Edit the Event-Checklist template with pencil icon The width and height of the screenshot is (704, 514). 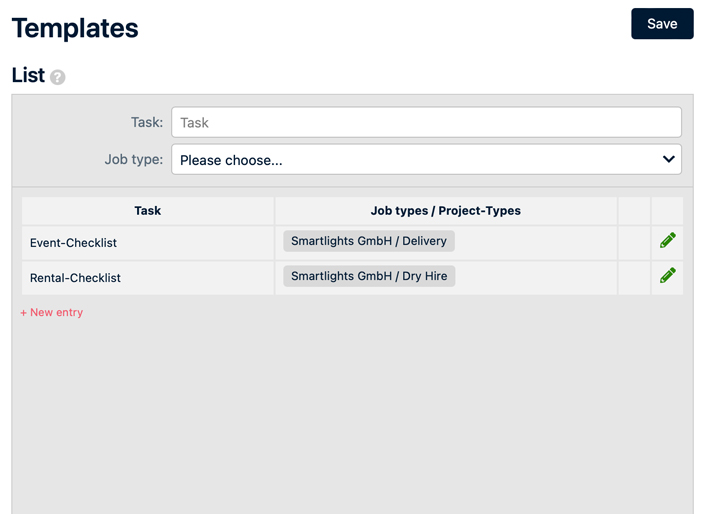667,240
